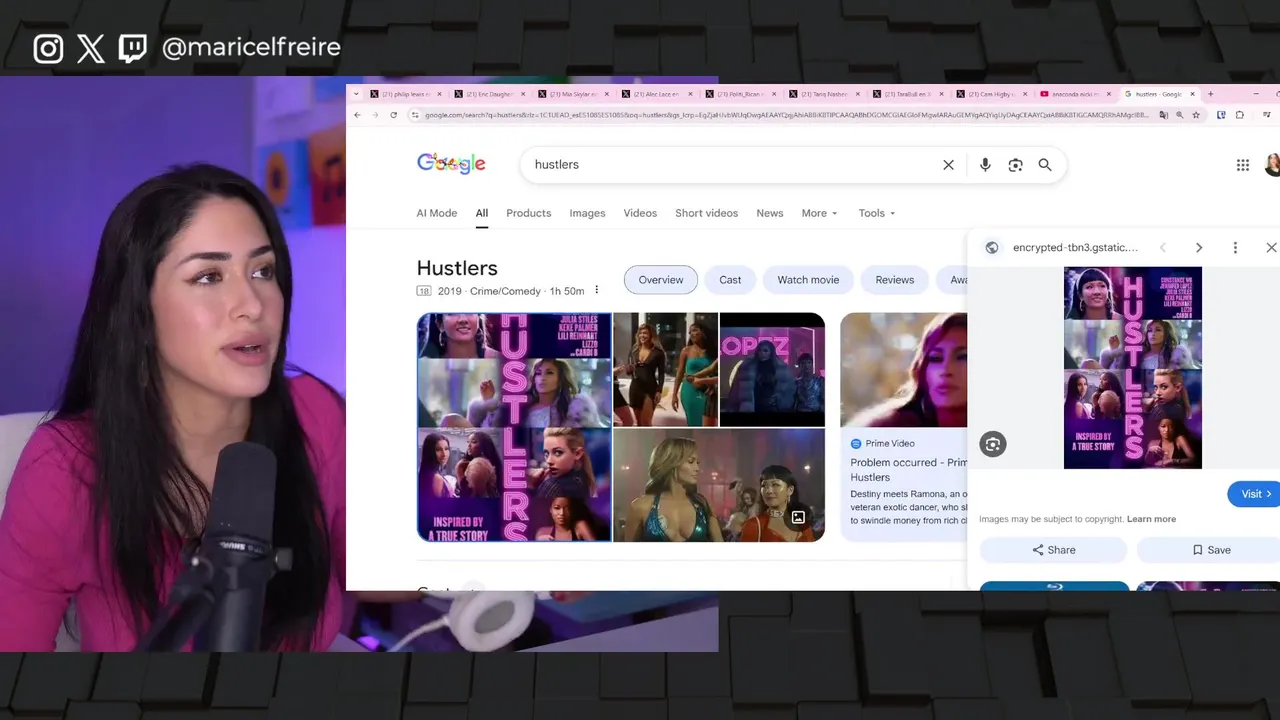1280x720 pixels.
Task: Switch to AI Mode tab
Action: point(437,213)
